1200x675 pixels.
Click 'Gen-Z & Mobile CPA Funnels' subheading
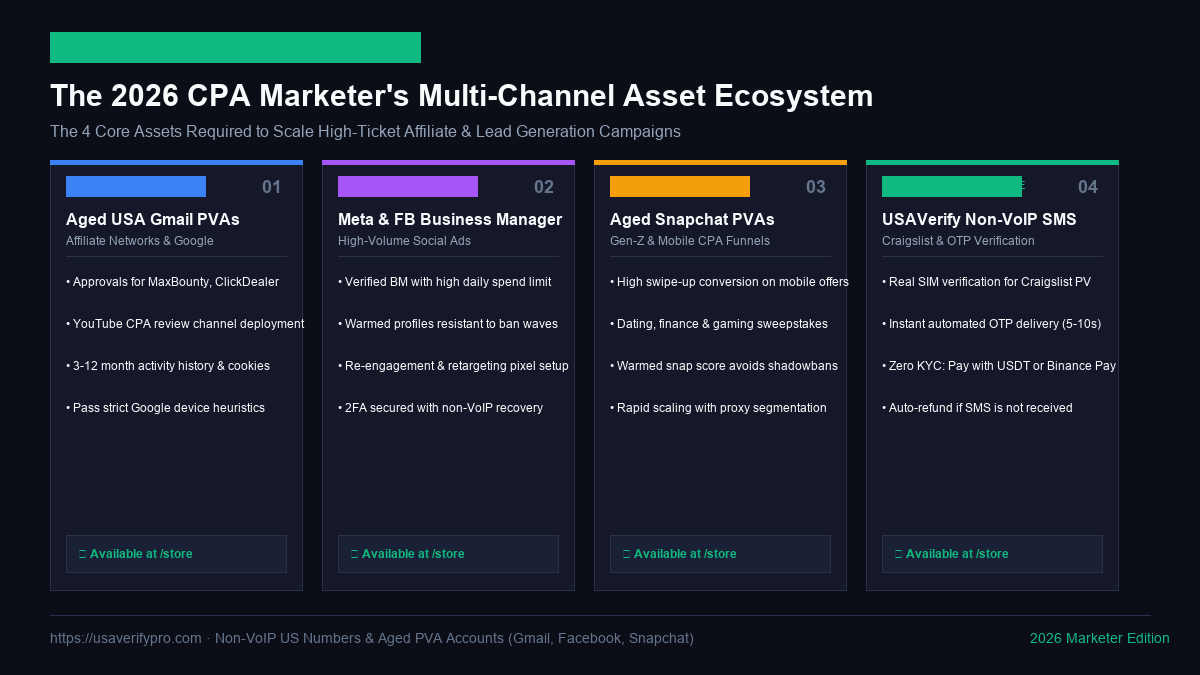(x=690, y=241)
